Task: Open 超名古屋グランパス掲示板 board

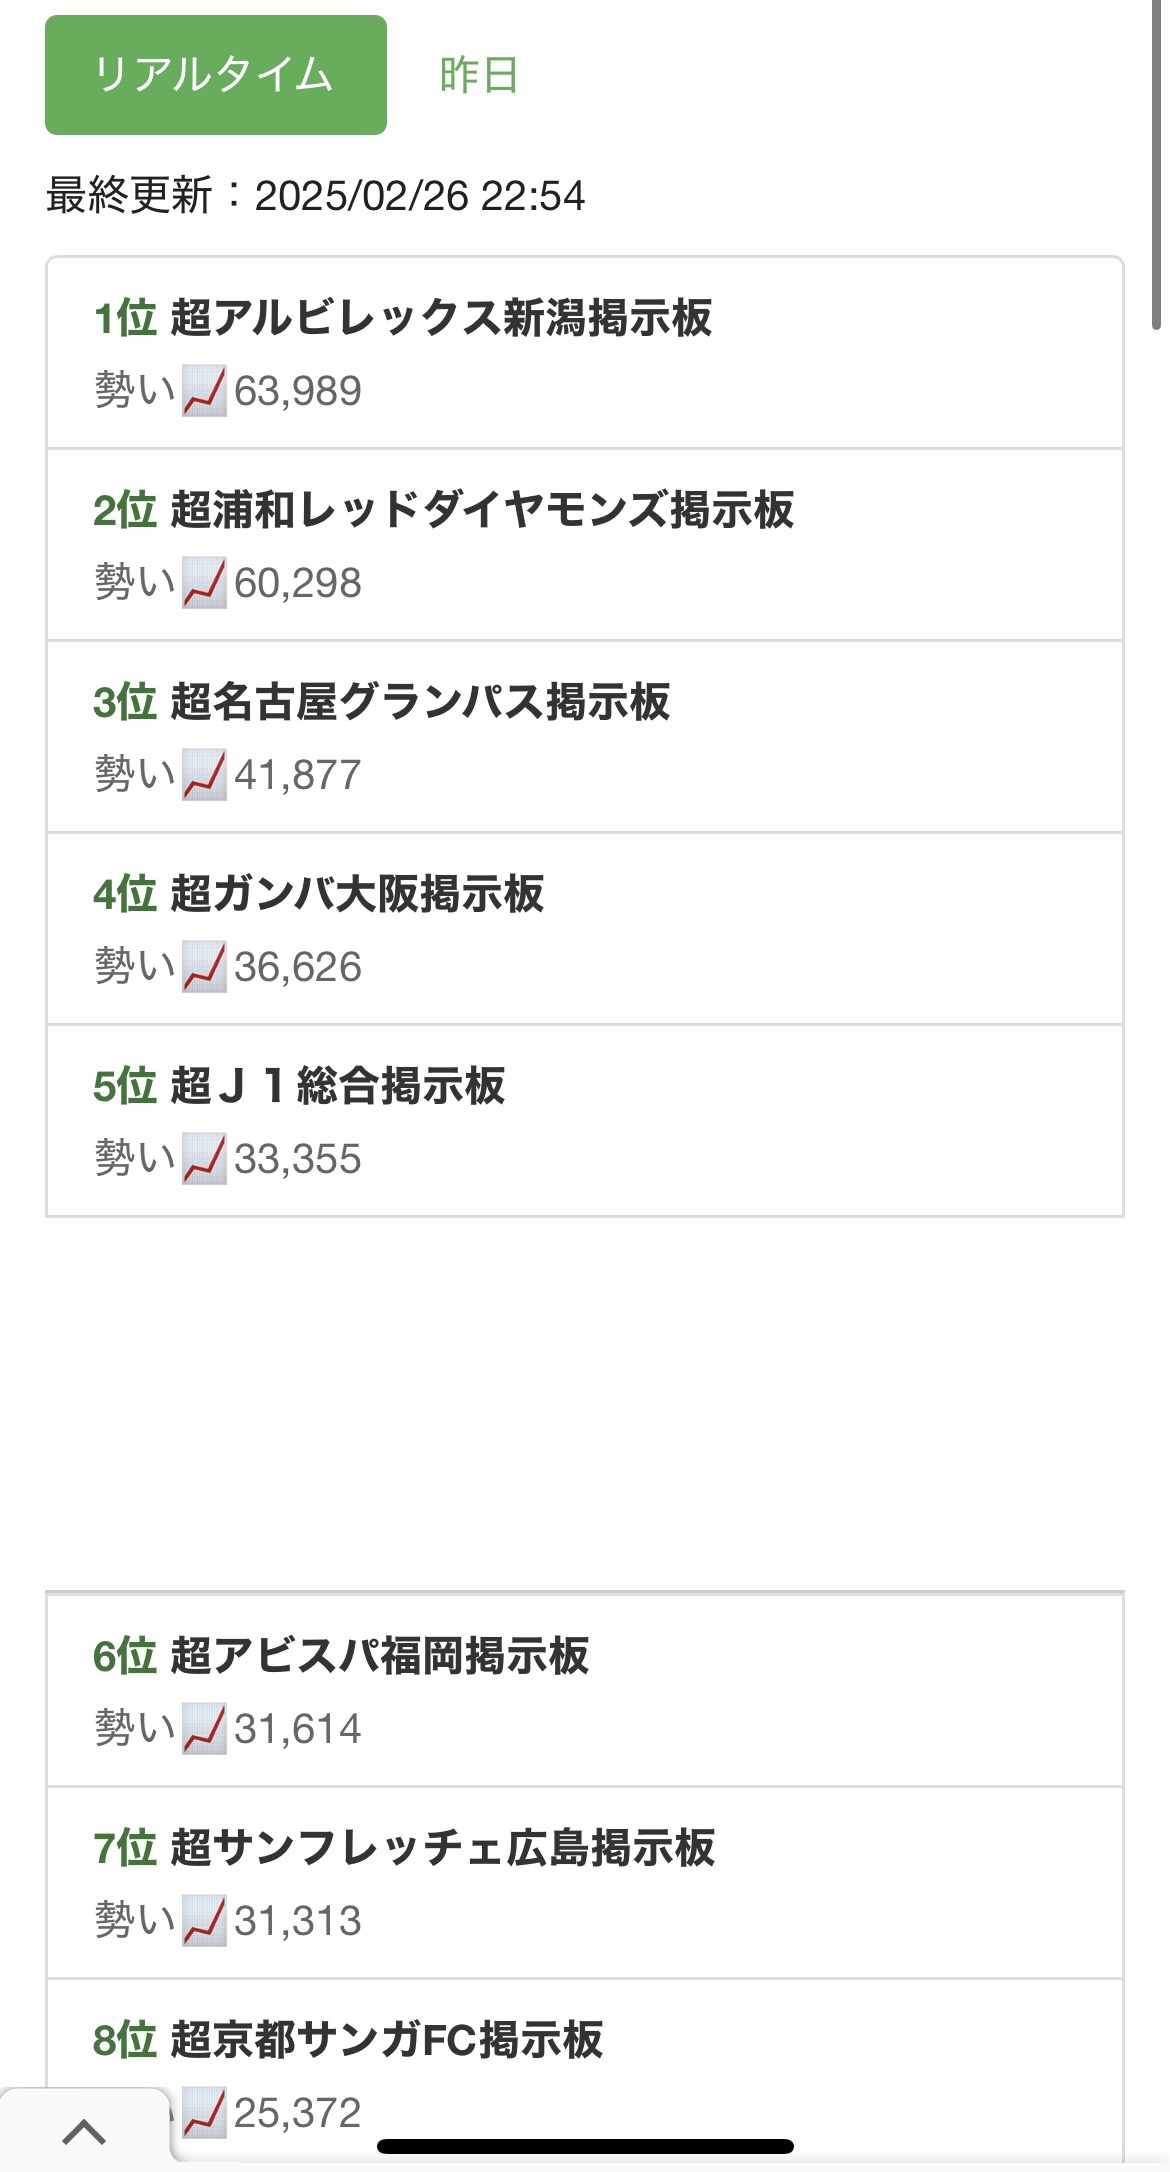Action: pos(419,702)
